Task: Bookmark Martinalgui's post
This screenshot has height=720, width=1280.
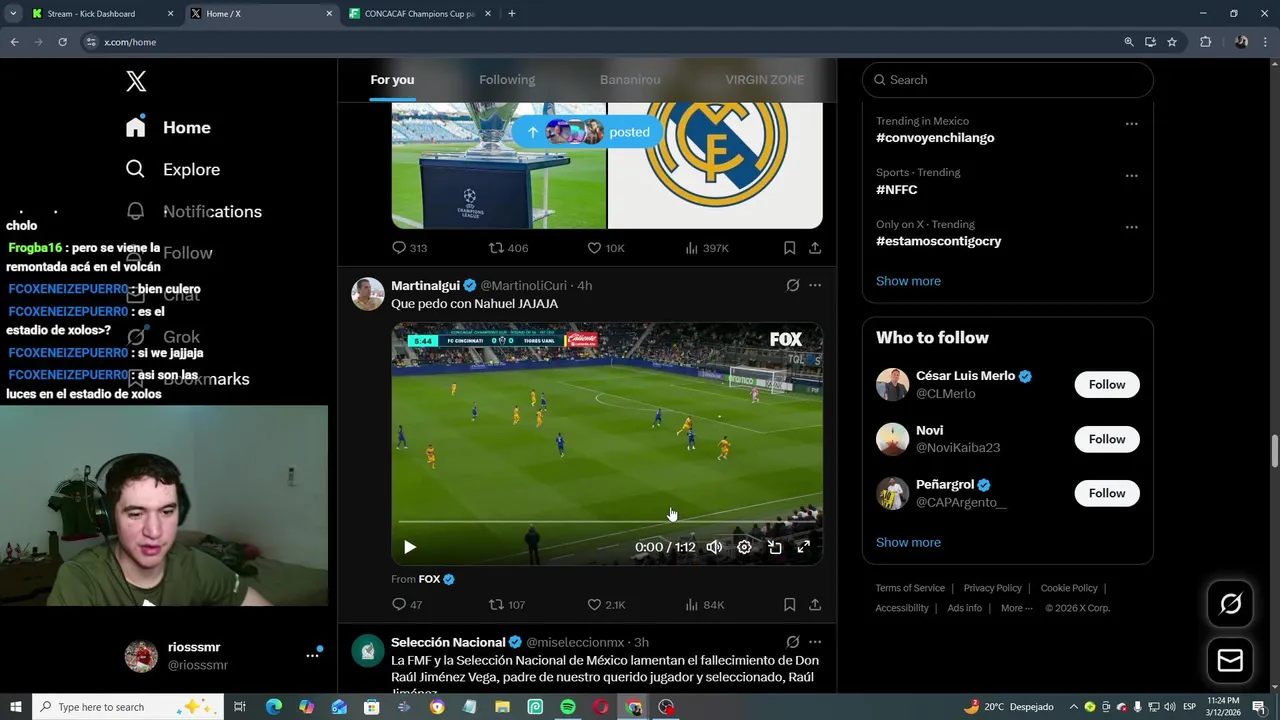Action: click(x=789, y=605)
